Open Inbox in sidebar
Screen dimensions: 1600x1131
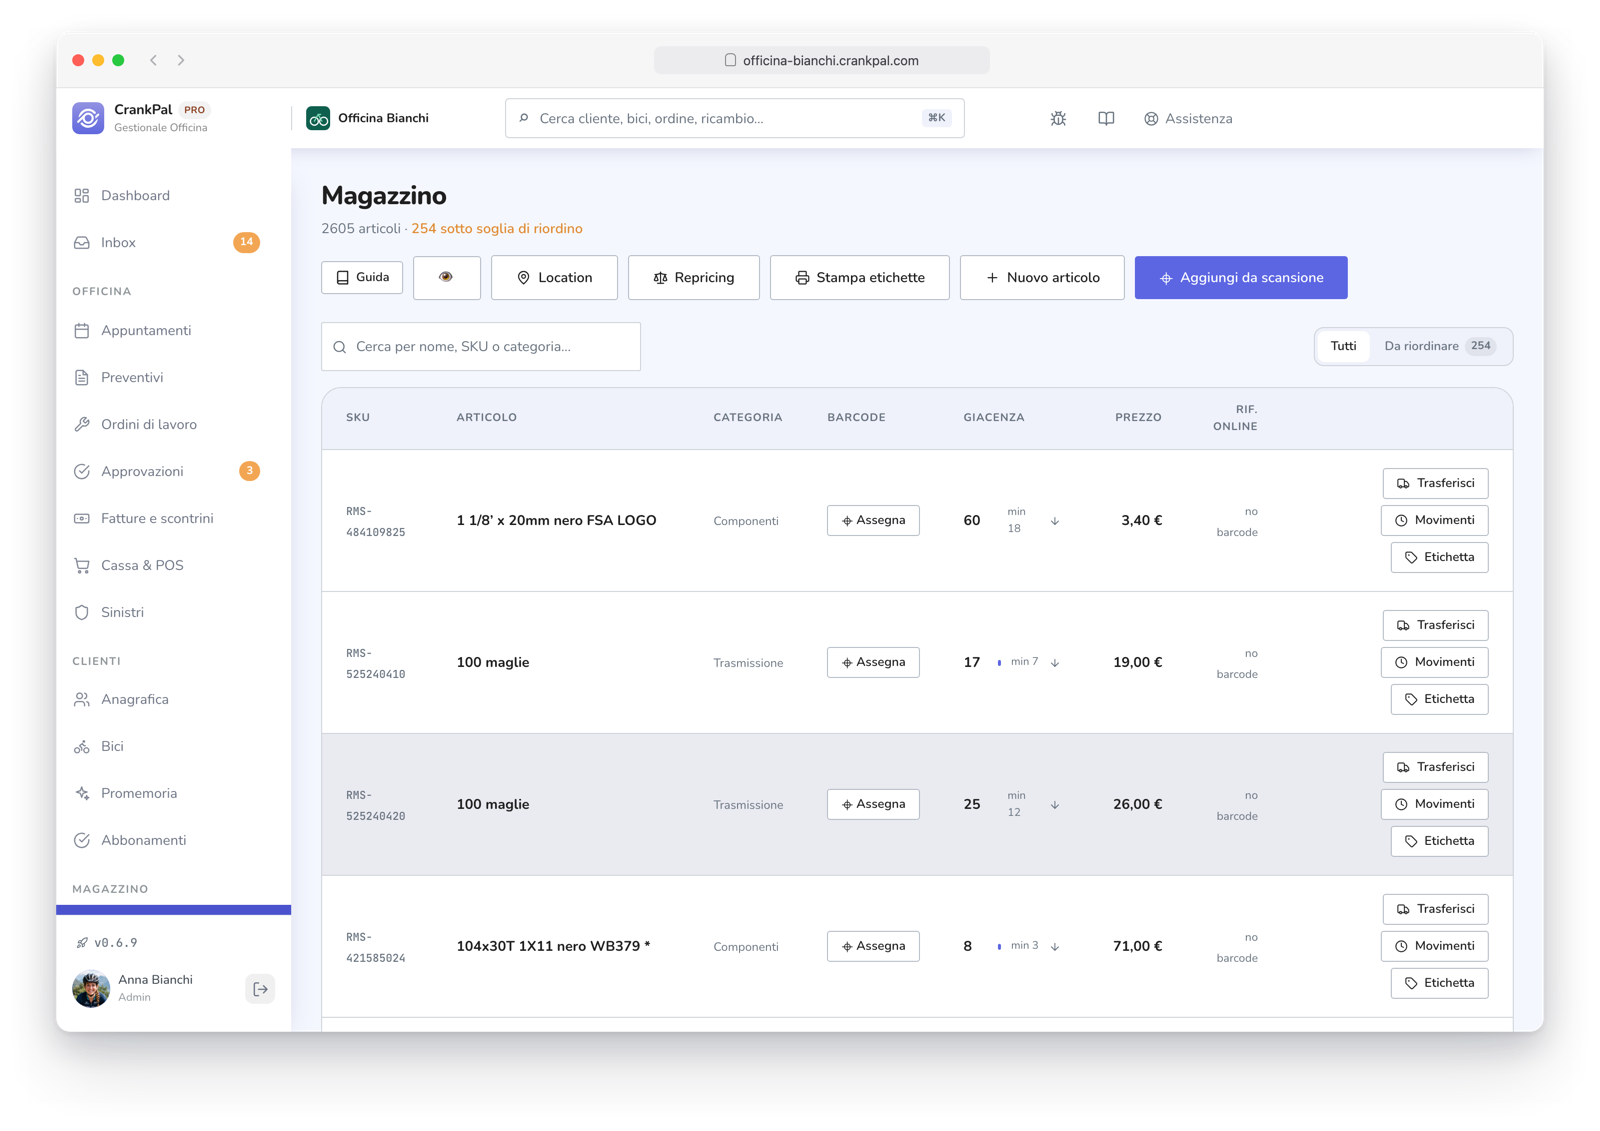click(118, 242)
